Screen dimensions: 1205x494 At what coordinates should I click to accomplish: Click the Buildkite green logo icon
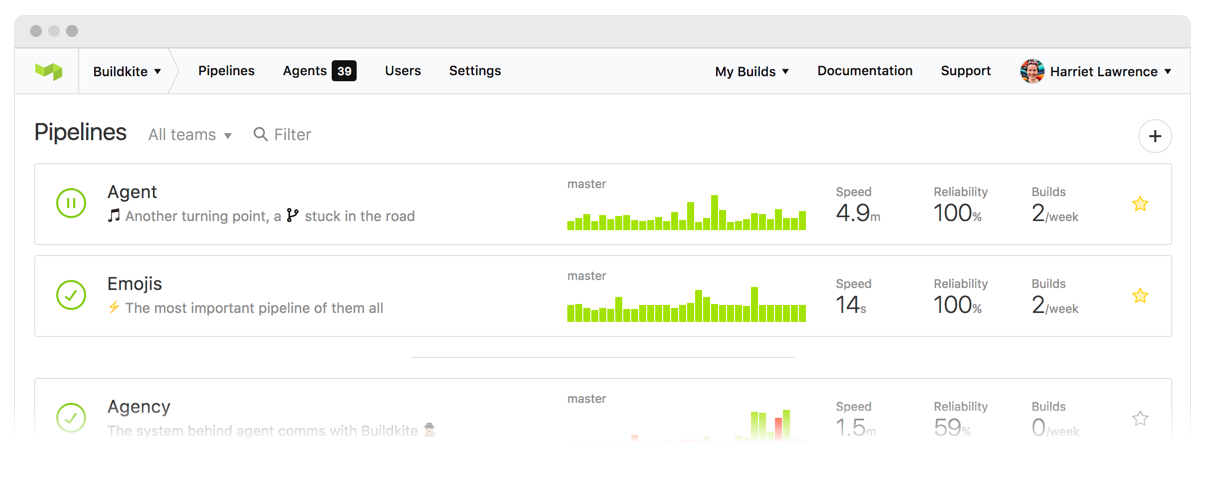(48, 71)
